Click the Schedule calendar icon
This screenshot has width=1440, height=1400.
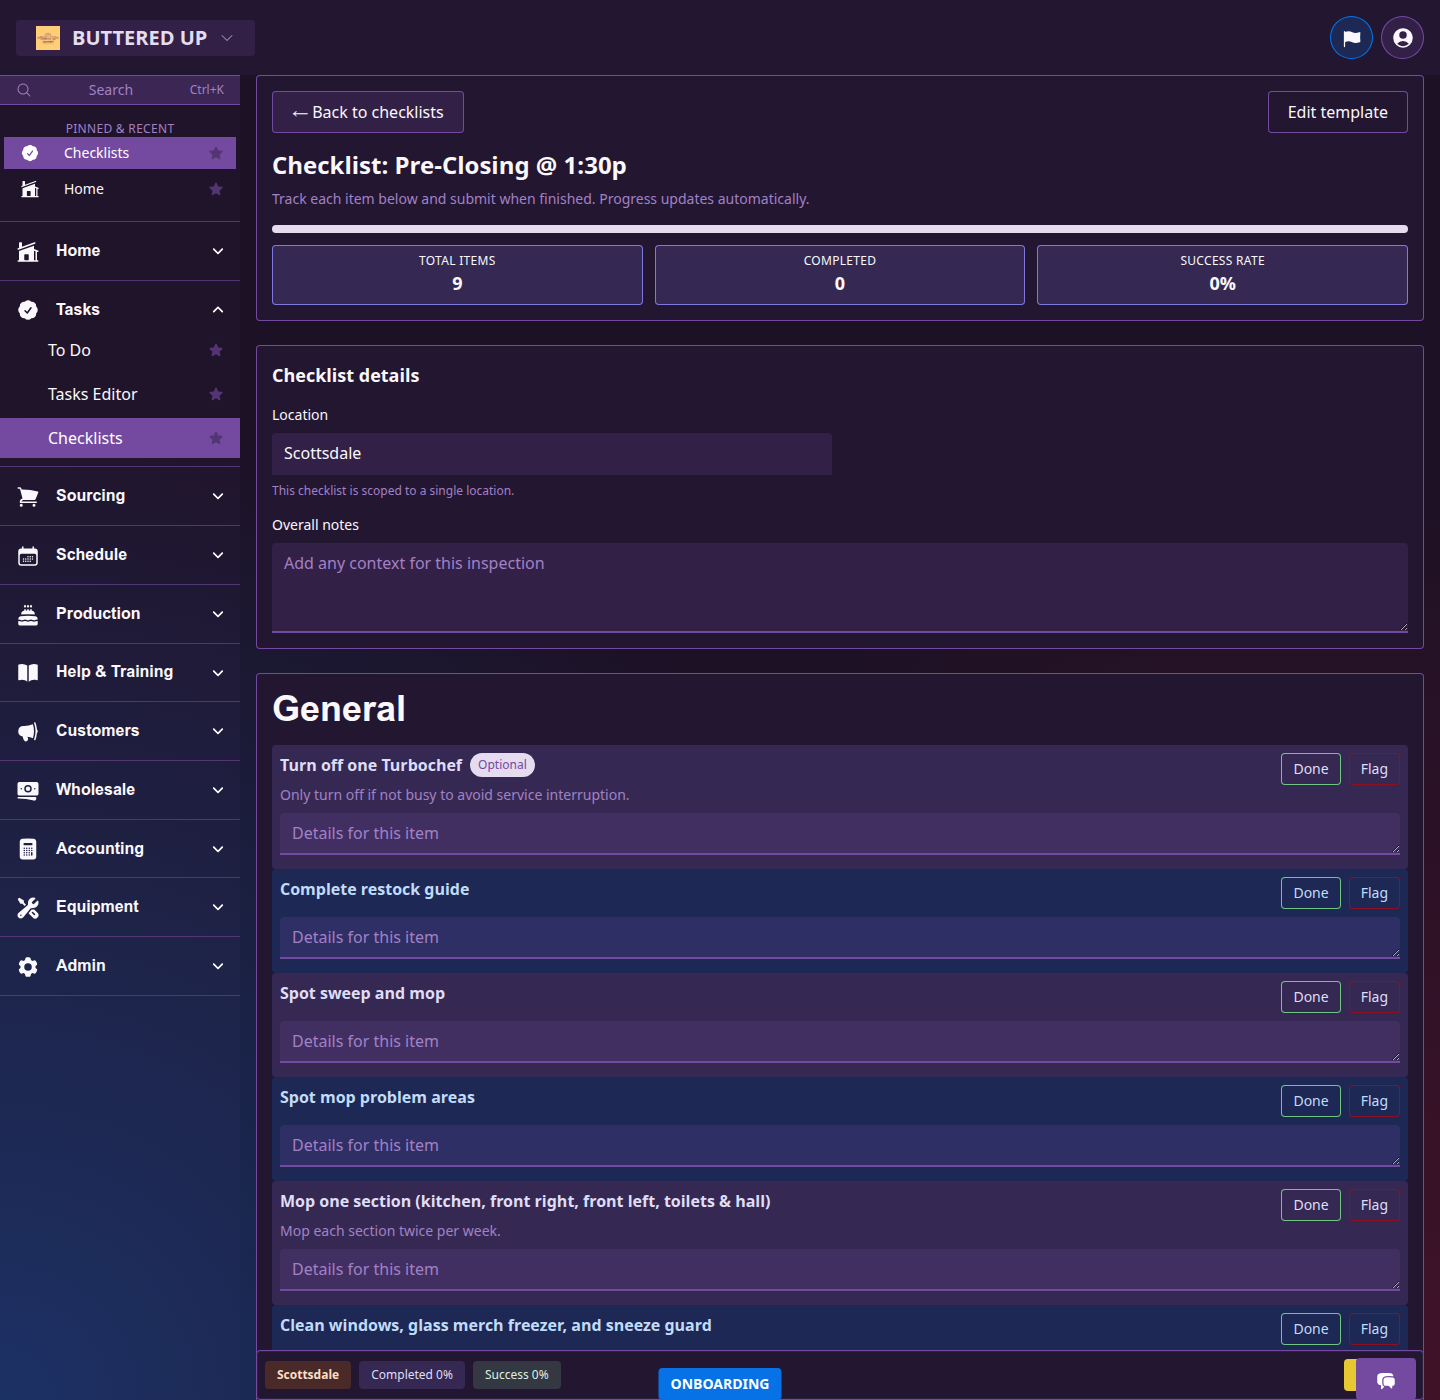[x=28, y=555]
